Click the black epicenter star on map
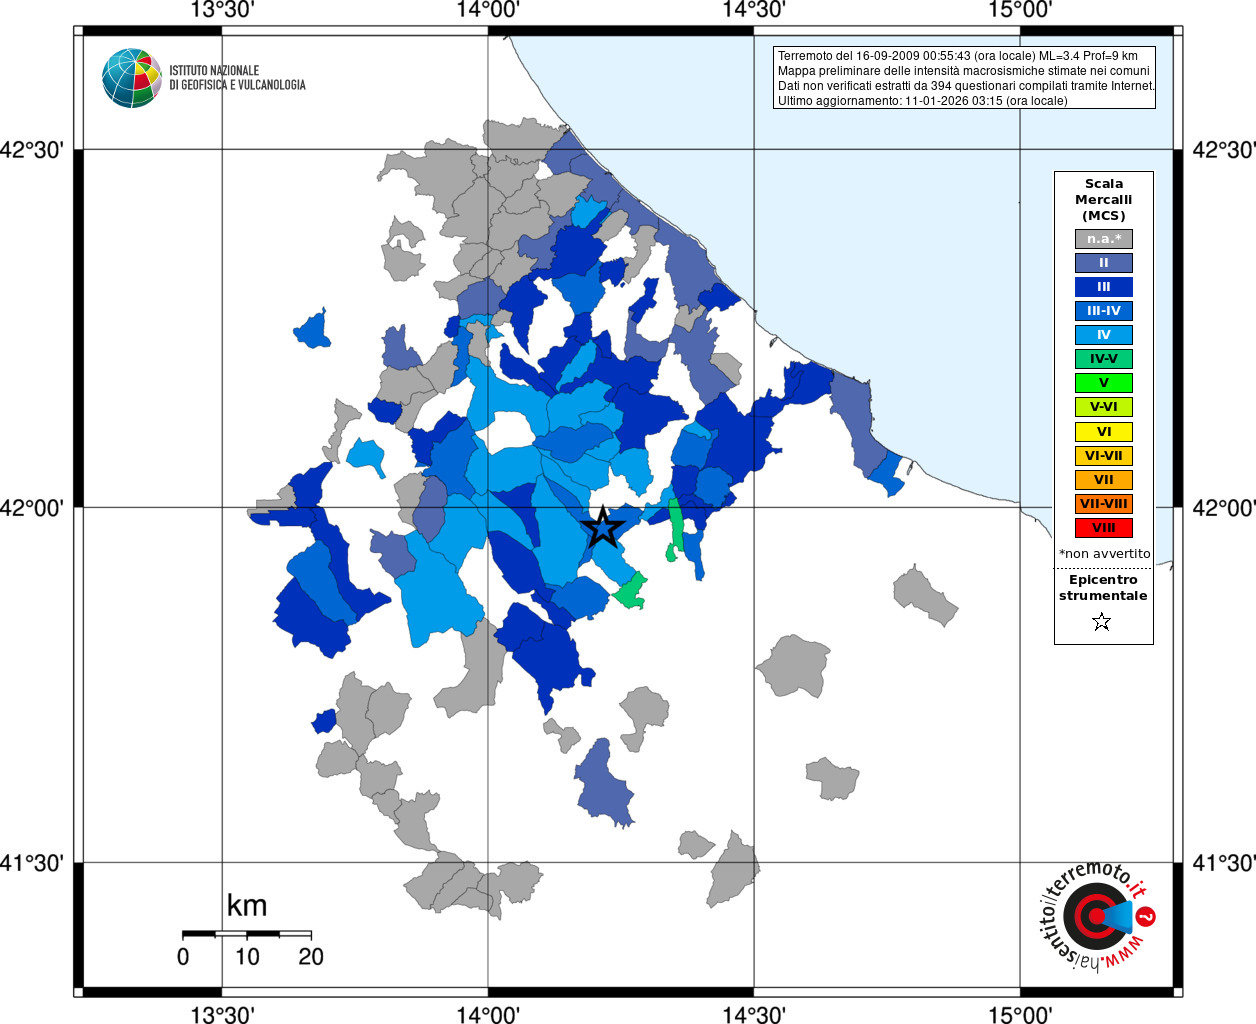Image resolution: width=1256 pixels, height=1024 pixels. (603, 526)
